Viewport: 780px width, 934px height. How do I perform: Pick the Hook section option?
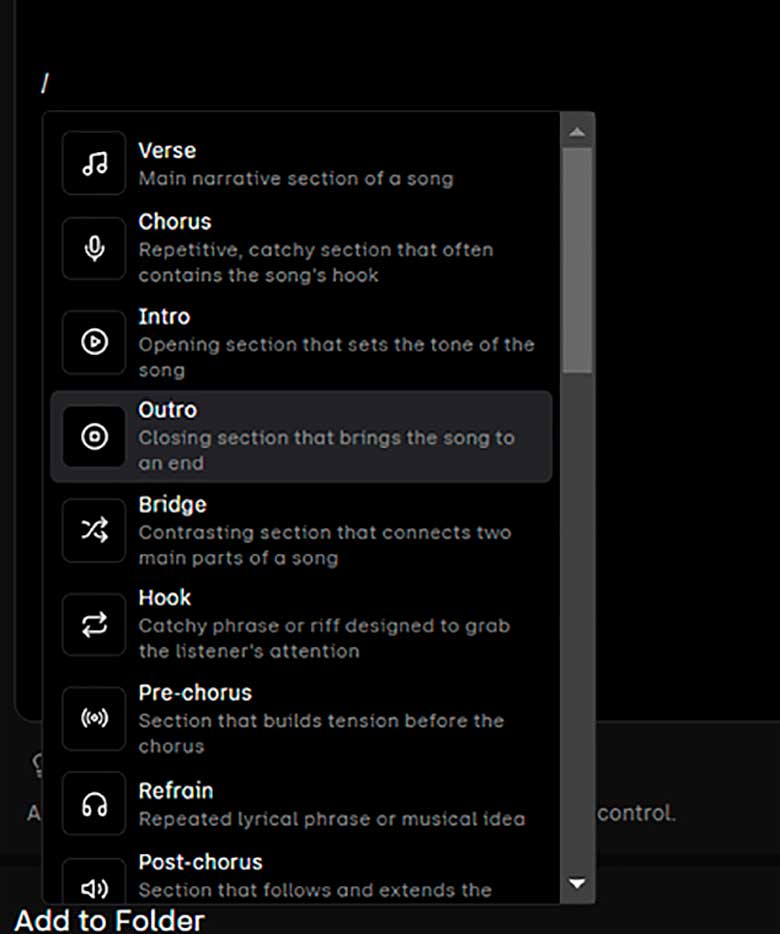301,624
